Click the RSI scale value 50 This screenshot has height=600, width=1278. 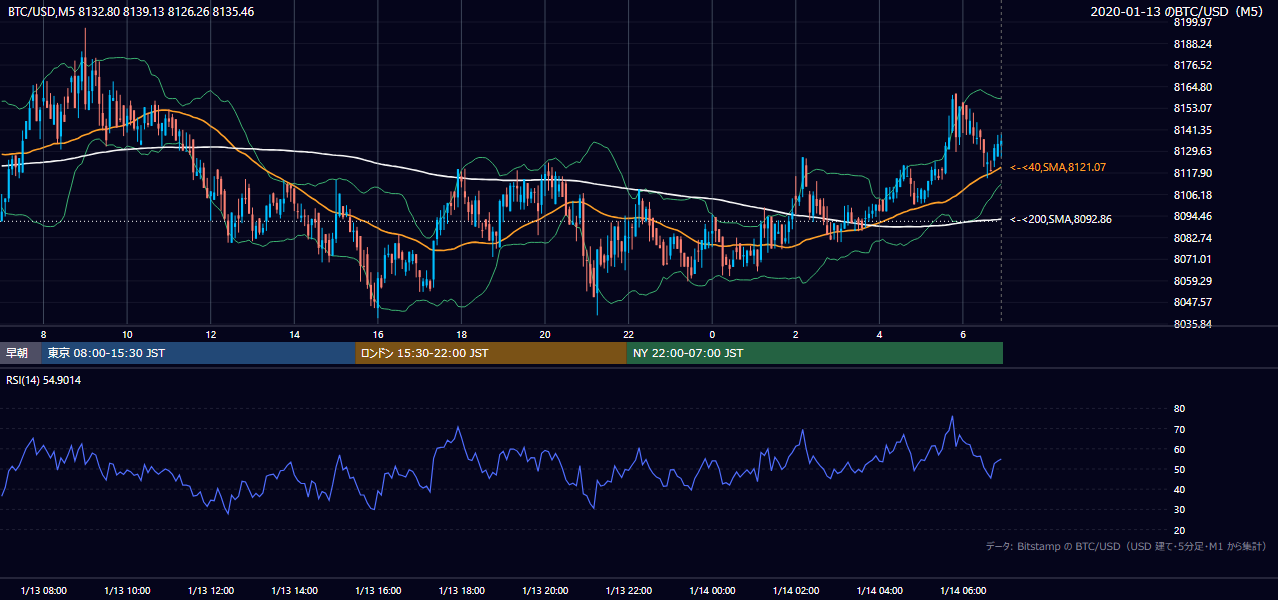coord(1179,469)
